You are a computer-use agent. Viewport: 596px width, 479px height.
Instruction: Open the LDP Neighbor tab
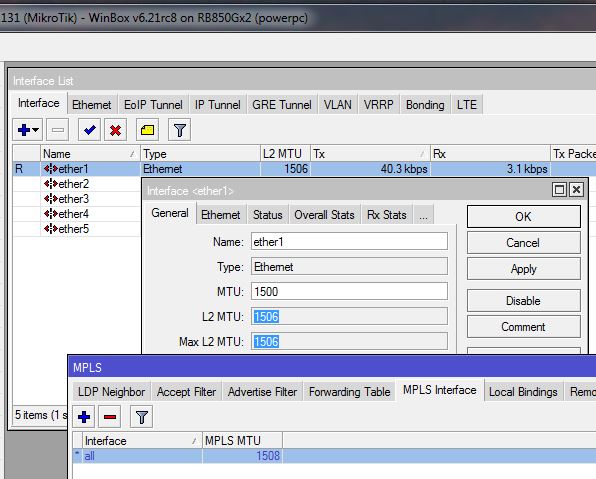[x=111, y=392]
